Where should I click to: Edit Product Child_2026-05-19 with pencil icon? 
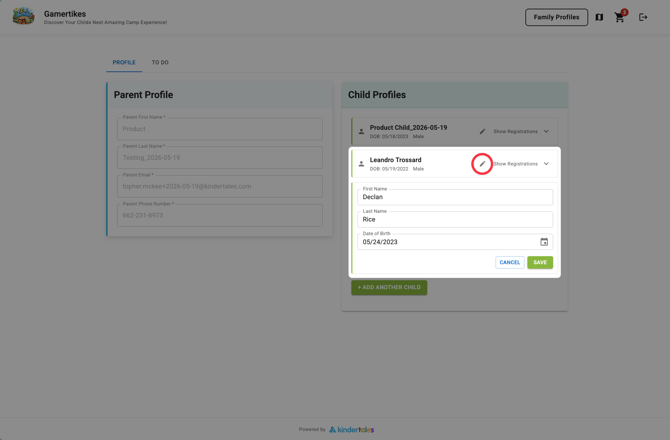(482, 131)
